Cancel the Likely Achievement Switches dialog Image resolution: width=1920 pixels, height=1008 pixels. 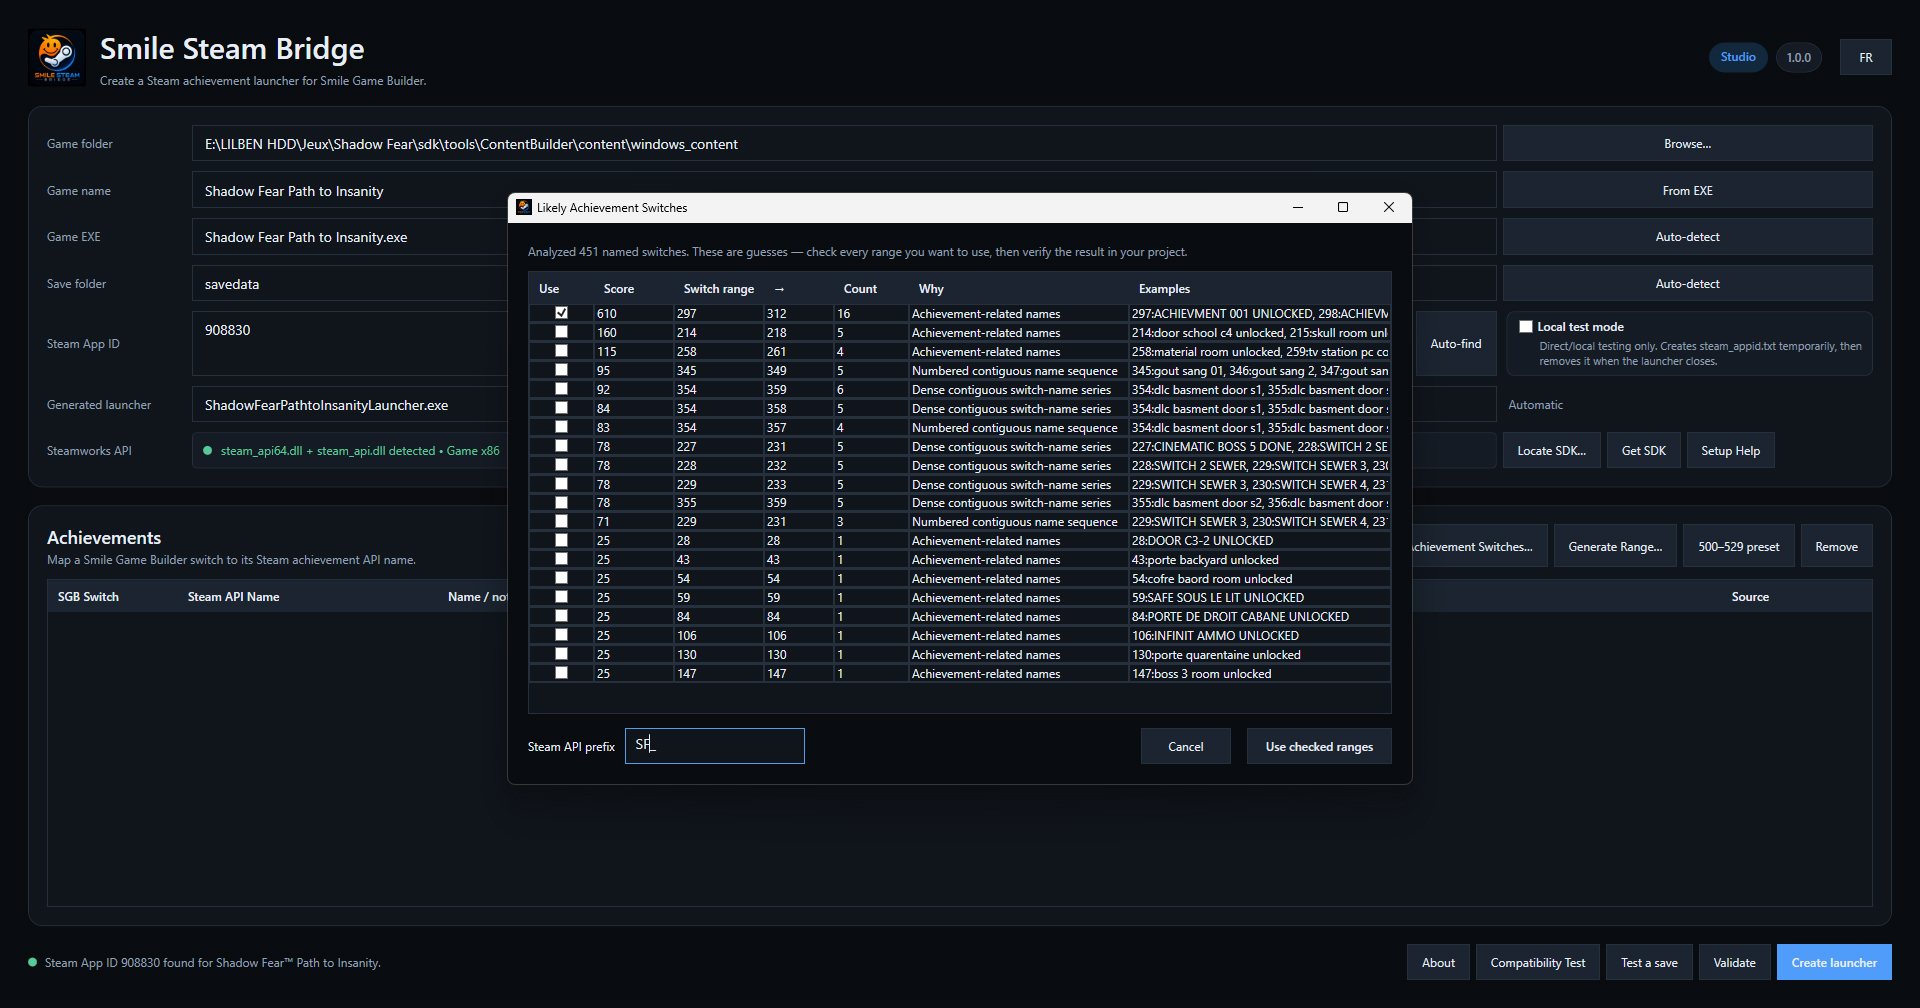(x=1186, y=746)
